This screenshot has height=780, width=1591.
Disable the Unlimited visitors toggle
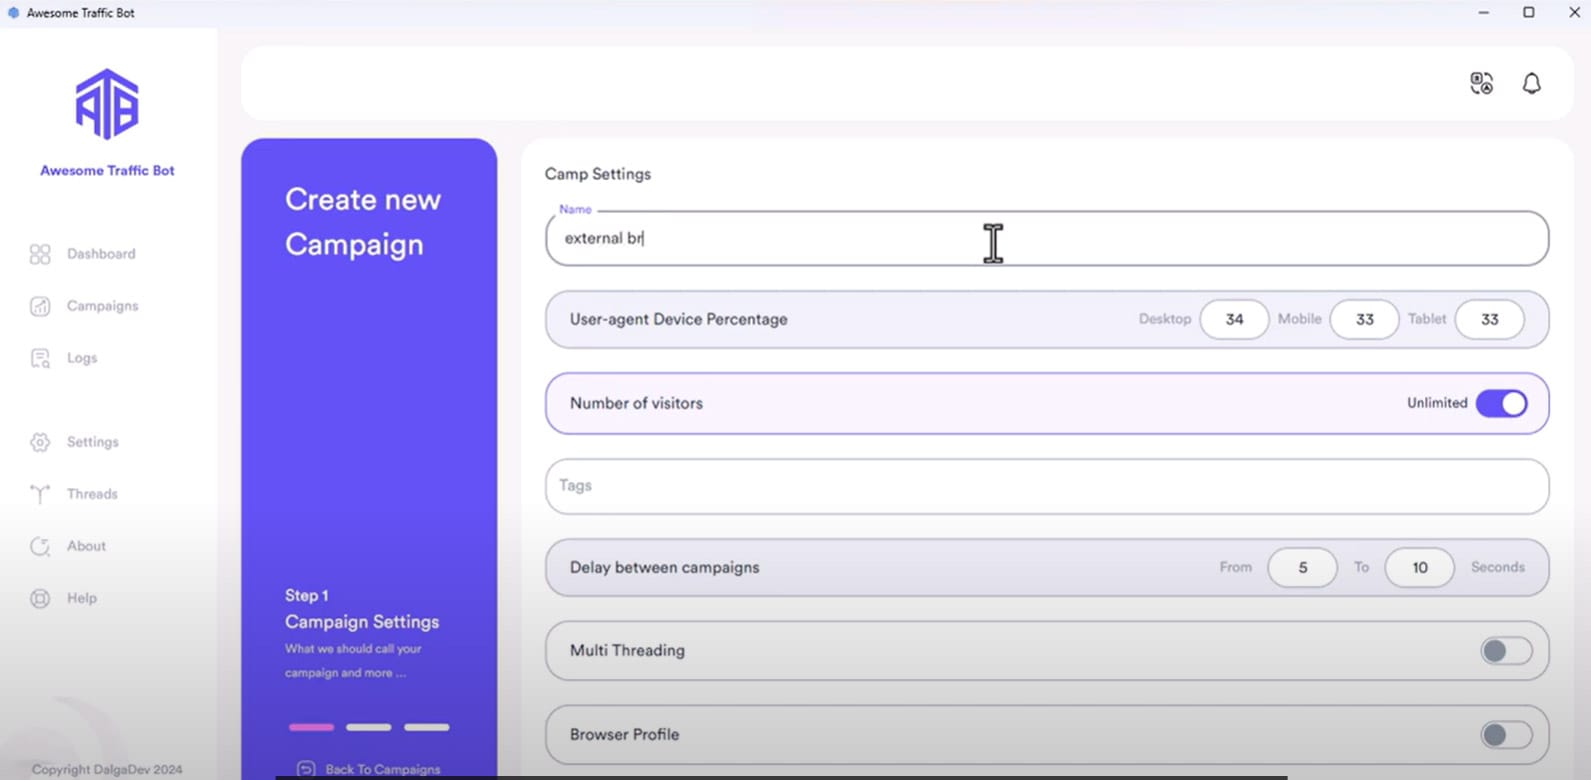pyautogui.click(x=1501, y=403)
